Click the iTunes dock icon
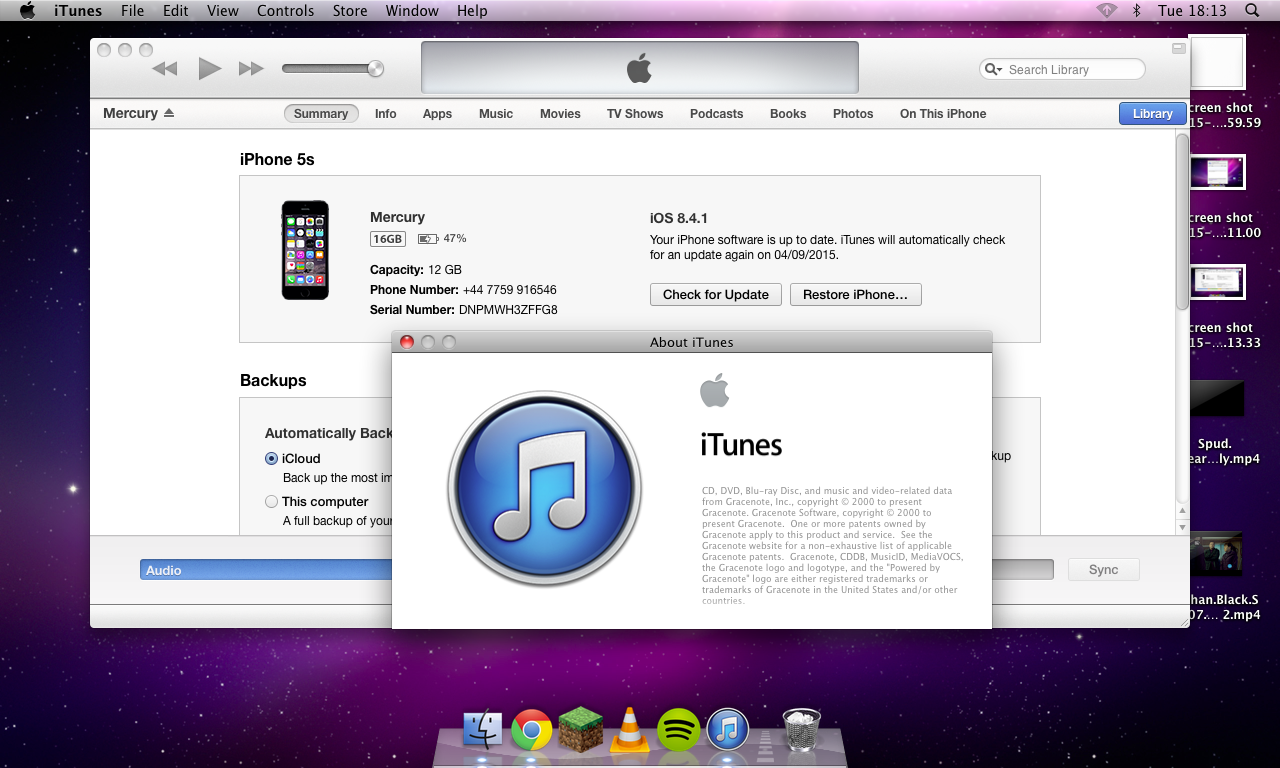The width and height of the screenshot is (1280, 768). tap(728, 730)
